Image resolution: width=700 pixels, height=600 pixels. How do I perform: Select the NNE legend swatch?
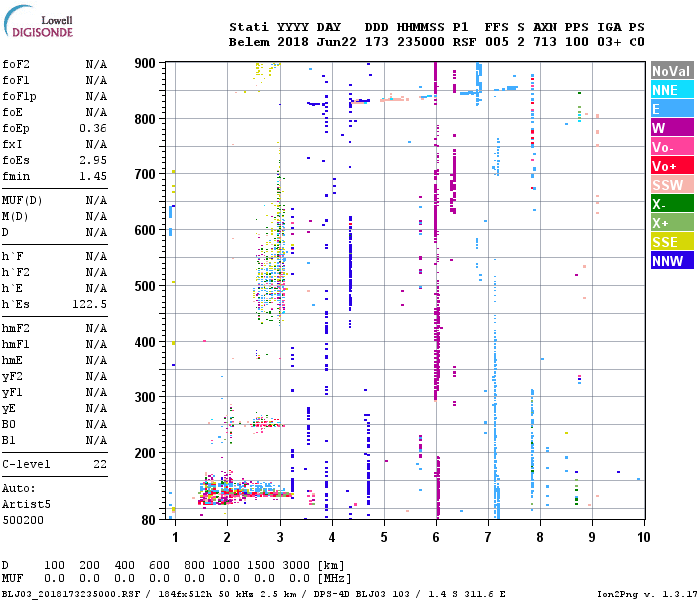(672, 90)
